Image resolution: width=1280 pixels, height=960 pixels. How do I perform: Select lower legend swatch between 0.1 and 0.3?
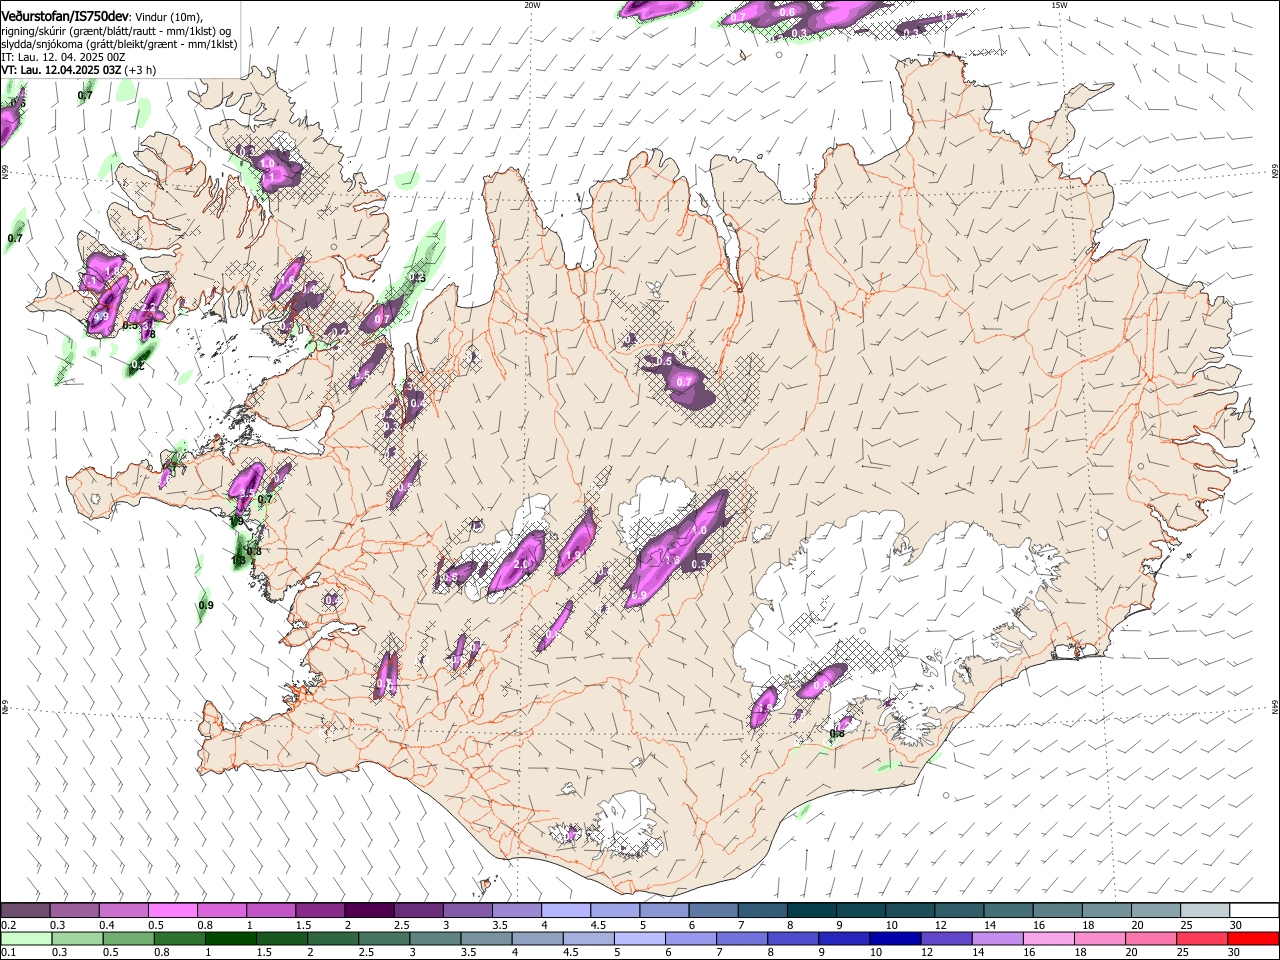tap(26, 938)
